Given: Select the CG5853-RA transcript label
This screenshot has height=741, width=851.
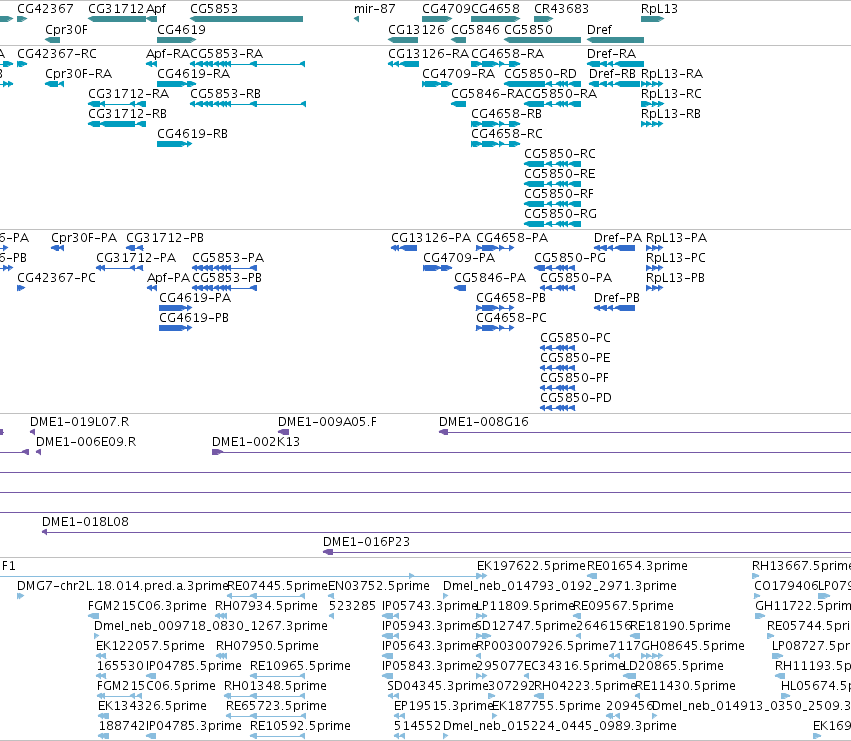Looking at the screenshot, I should pos(226,54).
